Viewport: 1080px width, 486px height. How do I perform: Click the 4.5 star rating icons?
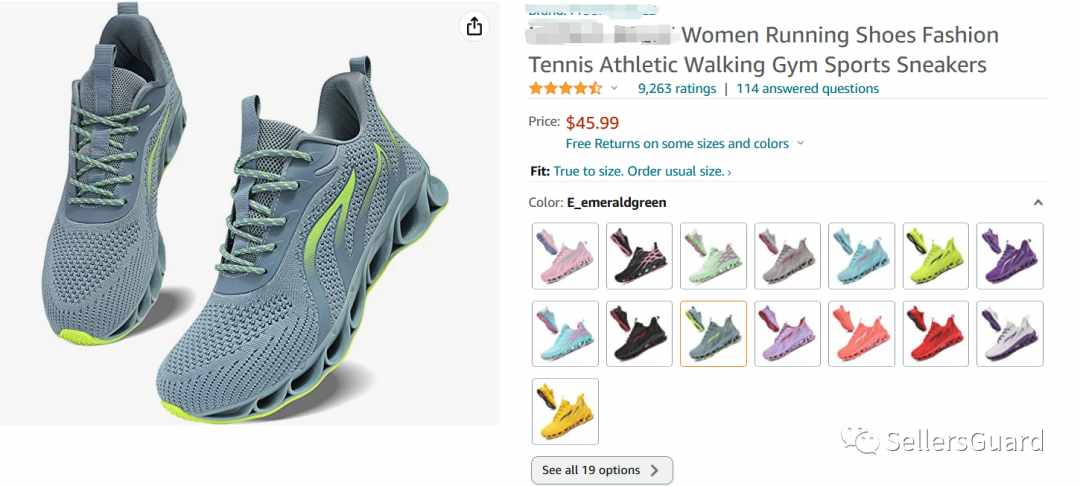(565, 89)
